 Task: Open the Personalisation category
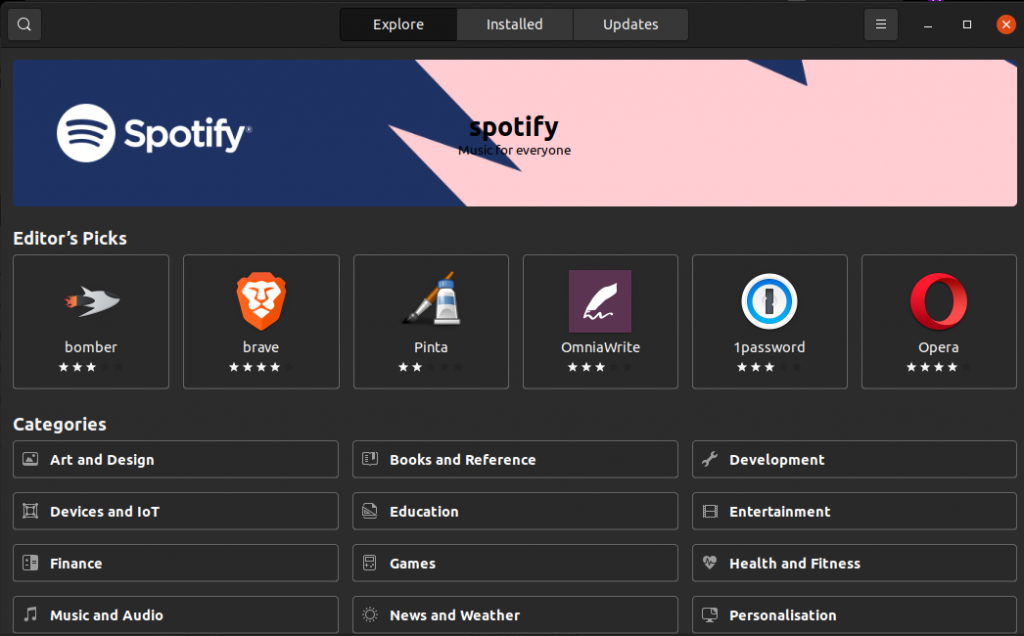tap(853, 614)
